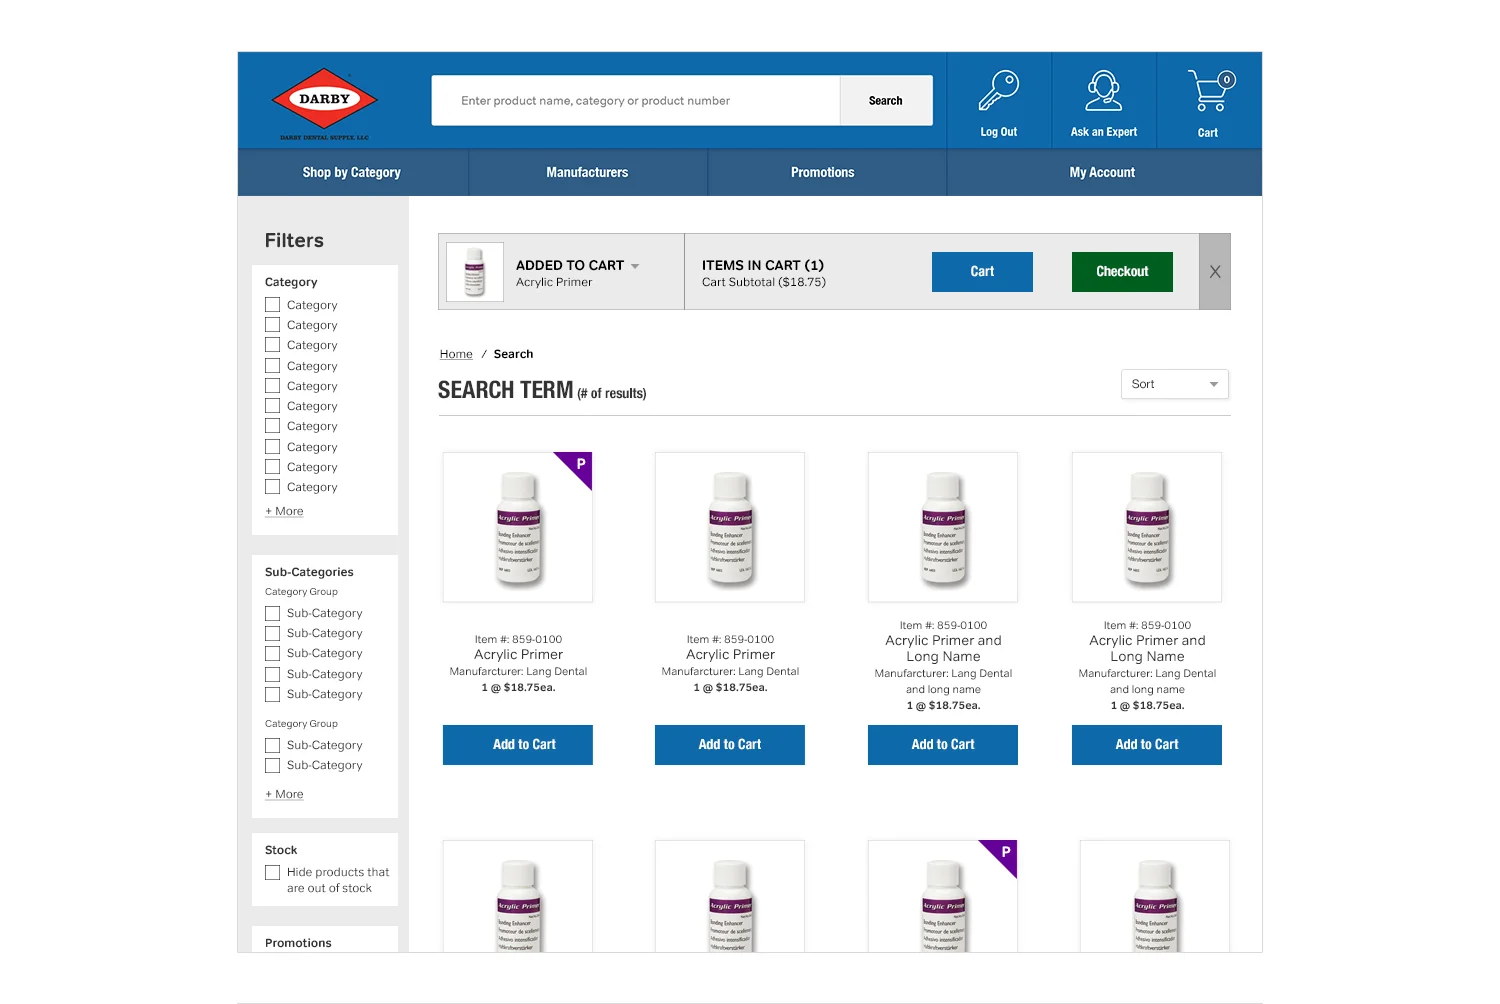This screenshot has width=1500, height=1004.
Task: Expand + More under Sub-Categories filters
Action: (285, 794)
